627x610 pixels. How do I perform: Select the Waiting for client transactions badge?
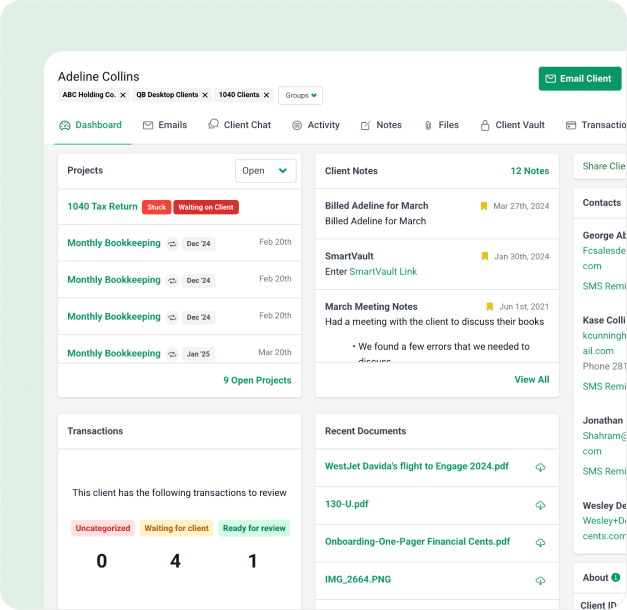(175, 528)
